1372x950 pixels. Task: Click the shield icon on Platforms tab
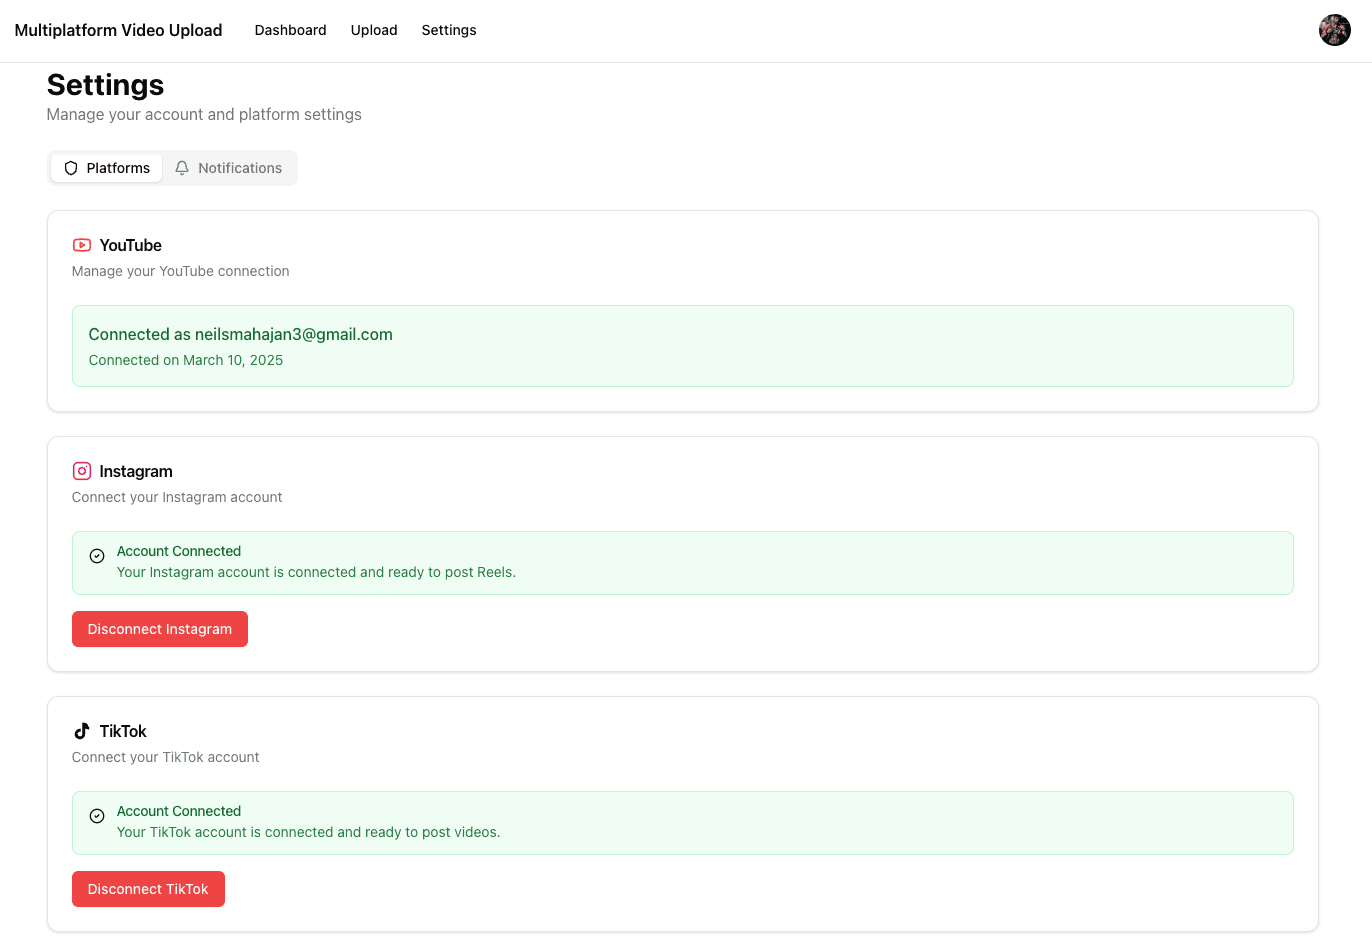point(71,168)
